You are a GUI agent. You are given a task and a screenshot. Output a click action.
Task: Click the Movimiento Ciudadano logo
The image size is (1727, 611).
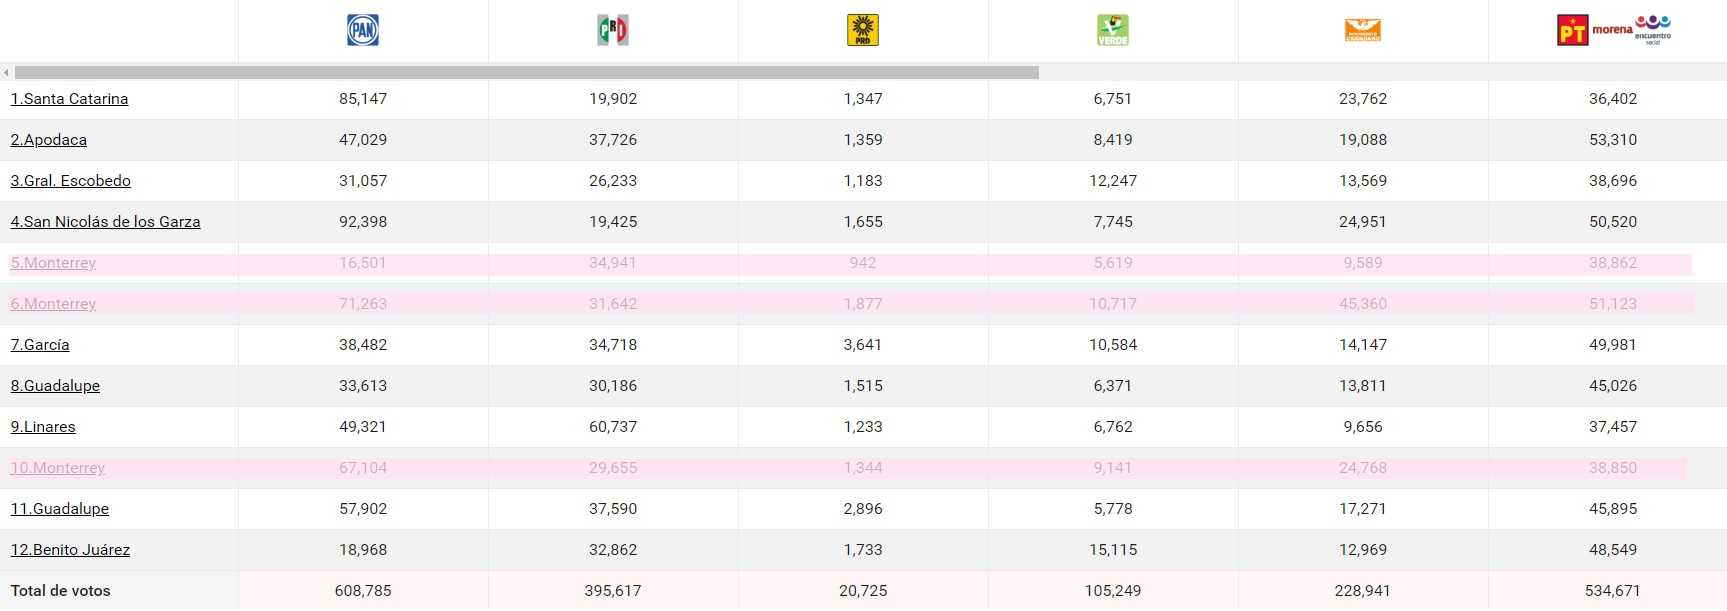[1363, 31]
